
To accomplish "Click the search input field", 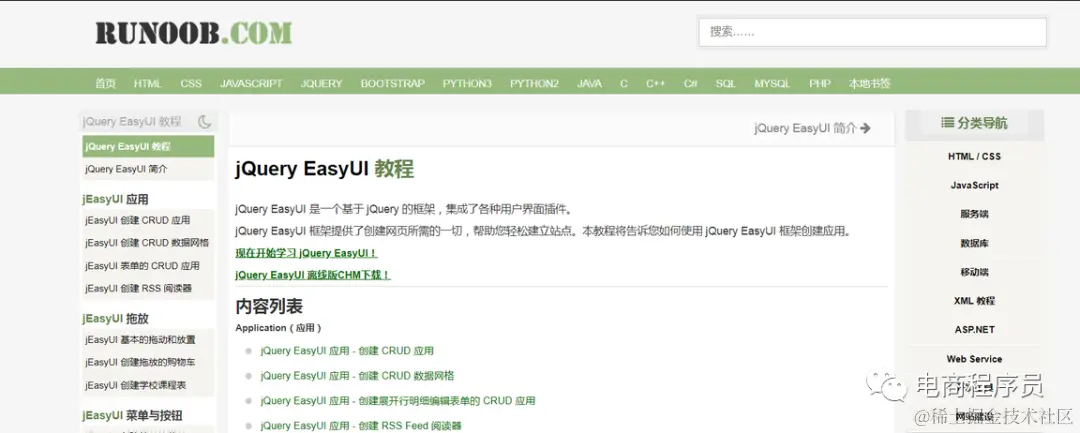I will click(x=873, y=32).
